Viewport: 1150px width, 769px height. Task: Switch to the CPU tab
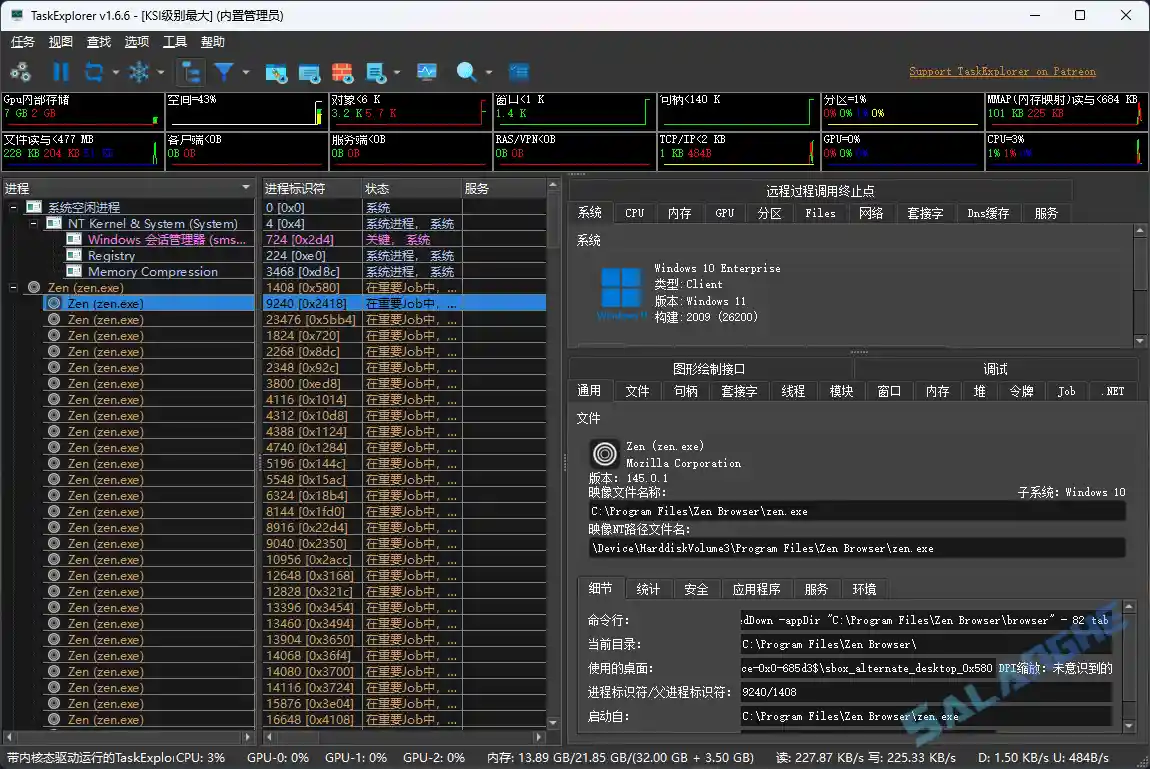pos(634,213)
